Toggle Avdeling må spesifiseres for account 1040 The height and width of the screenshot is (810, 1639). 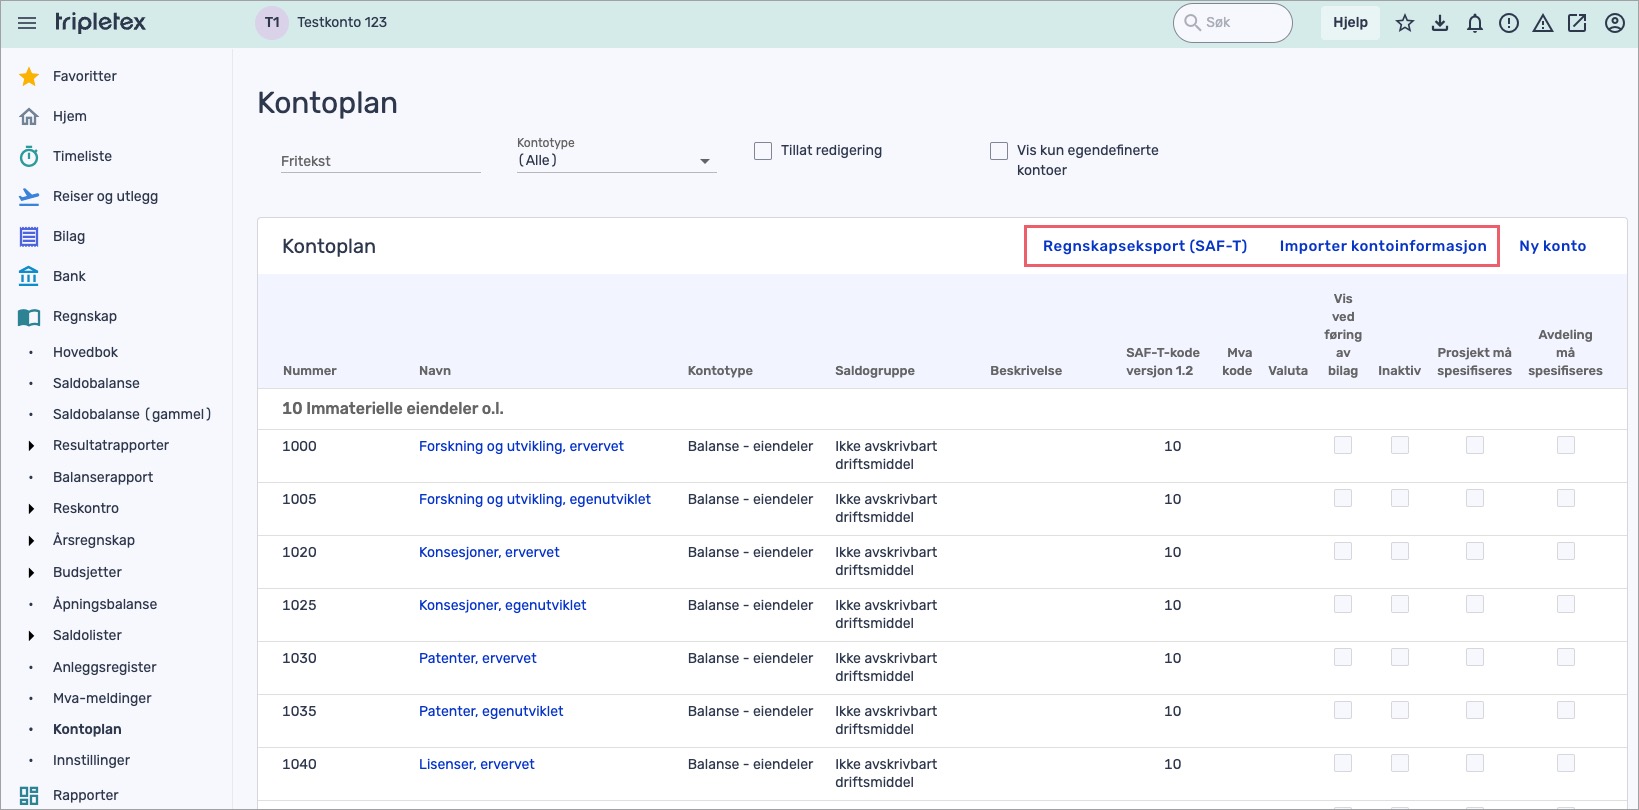tap(1566, 763)
